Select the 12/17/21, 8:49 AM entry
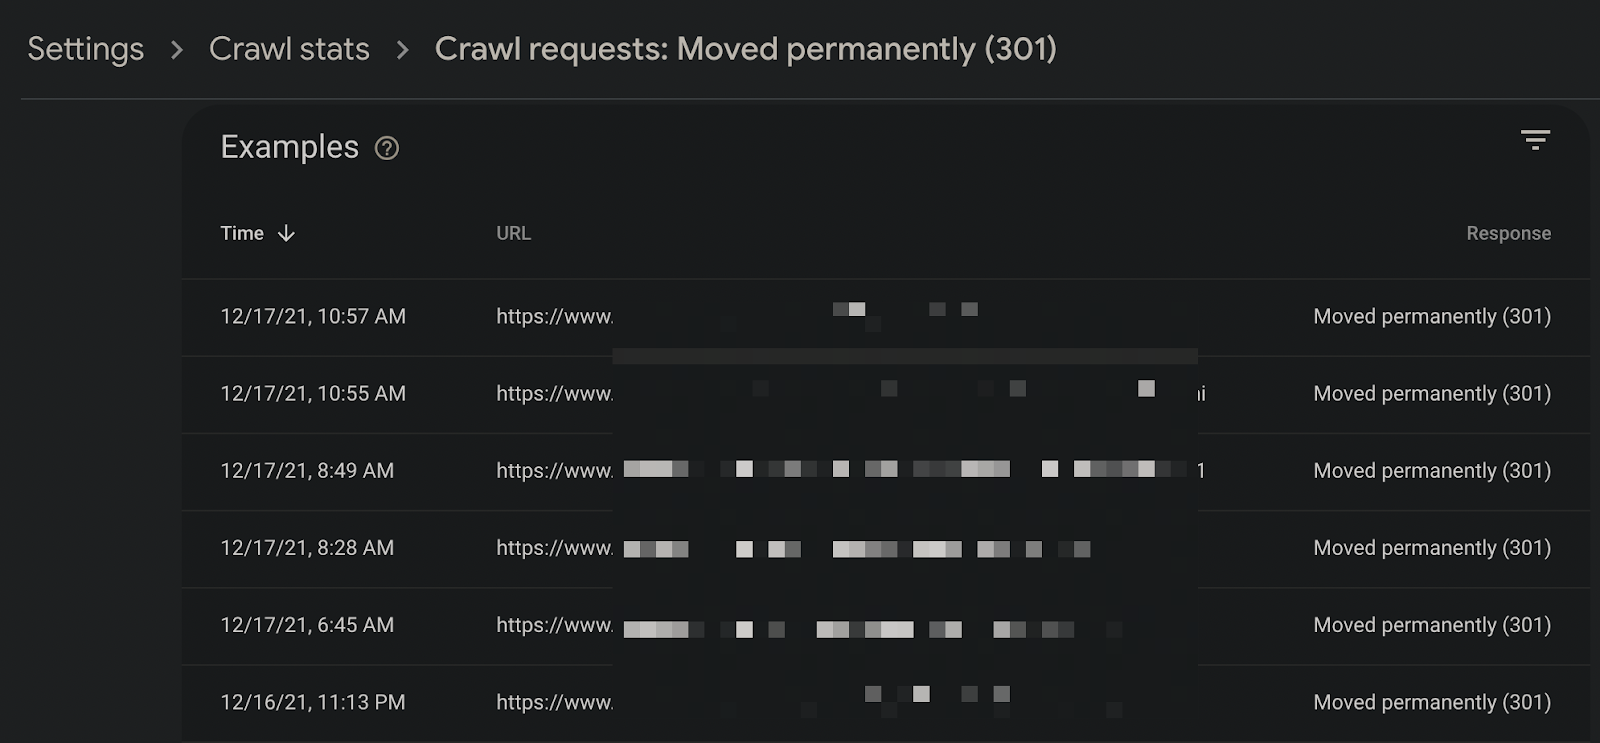1600x743 pixels. pos(886,471)
